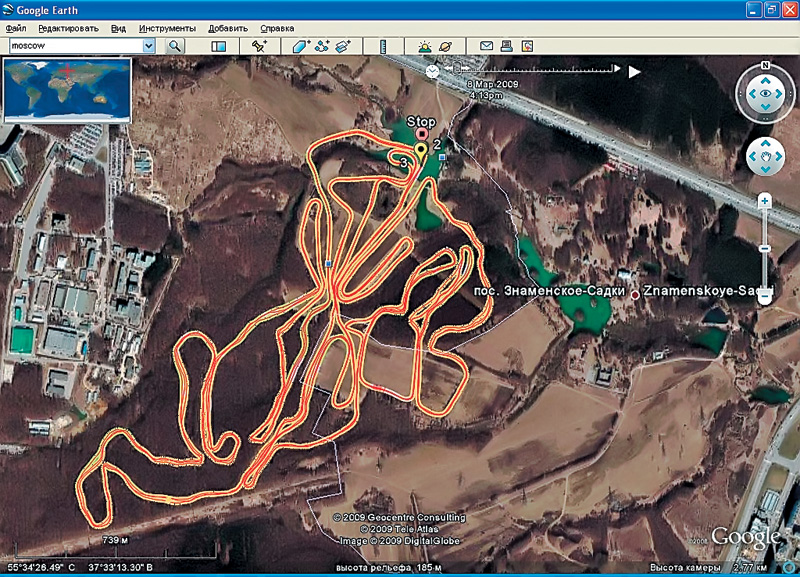Click the Google Earth title bar icon

click(x=7, y=10)
